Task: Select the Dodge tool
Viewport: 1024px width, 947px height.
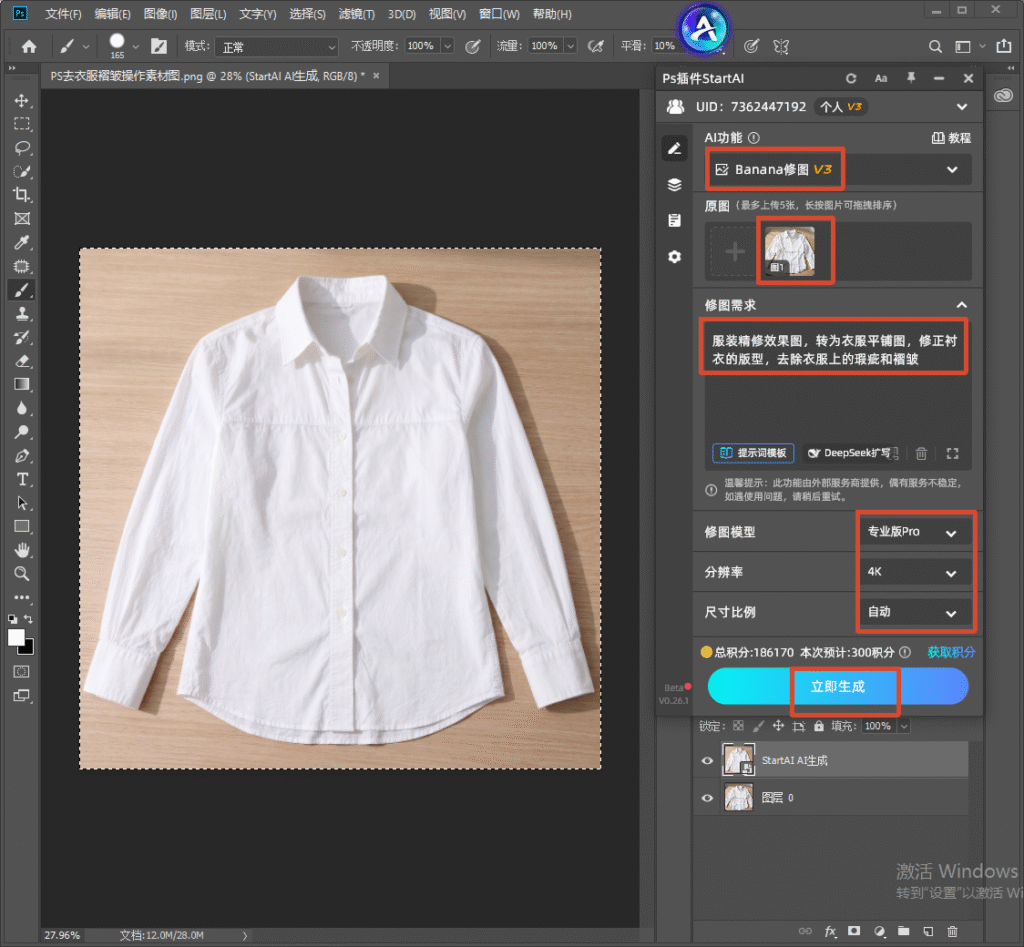Action: click(22, 432)
